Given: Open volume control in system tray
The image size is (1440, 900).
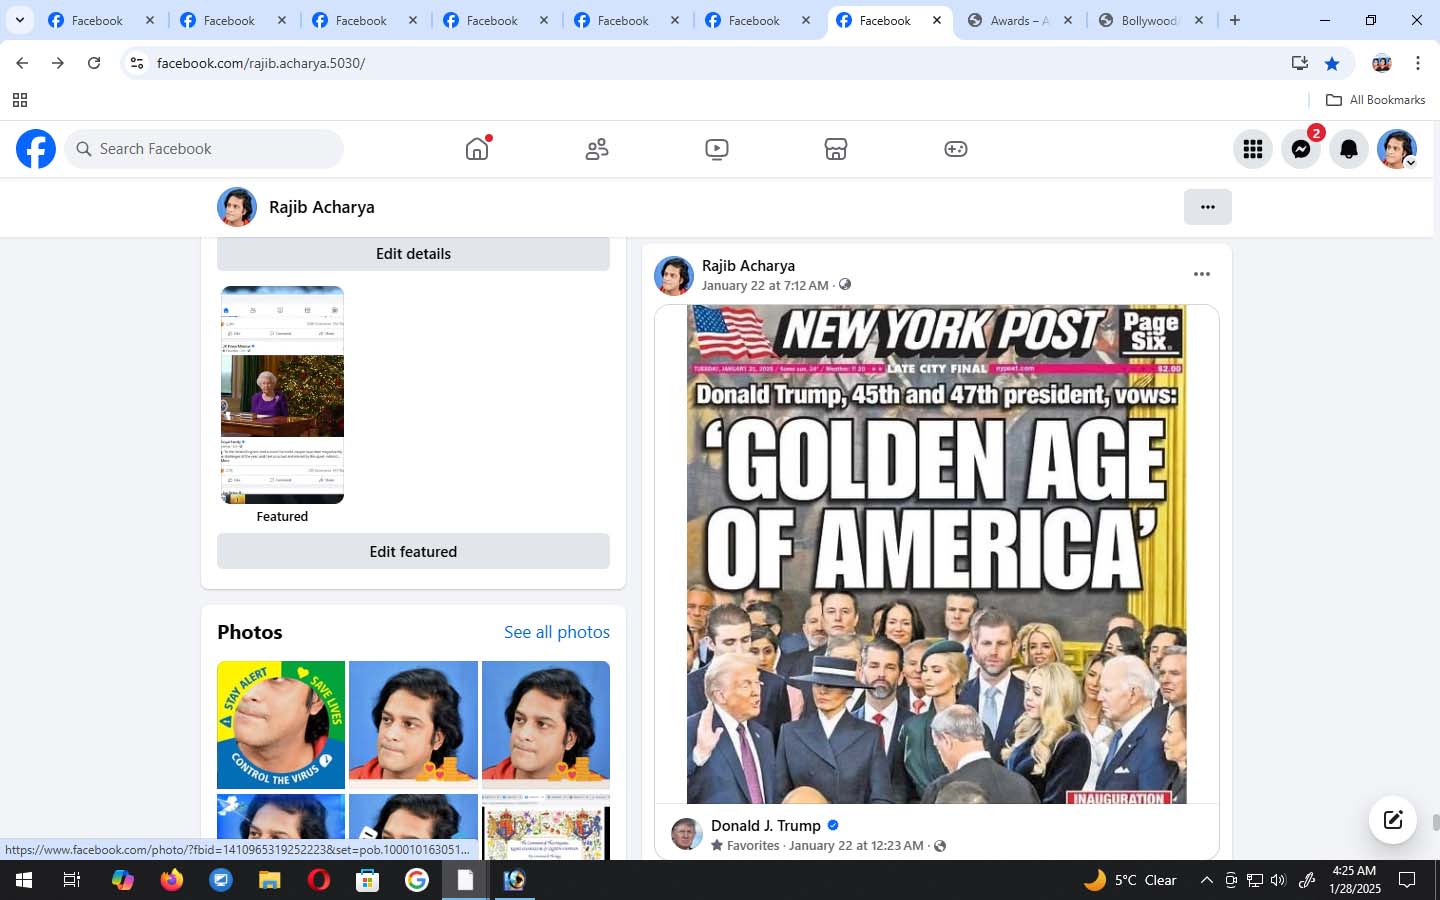Looking at the screenshot, I should click(x=1278, y=880).
